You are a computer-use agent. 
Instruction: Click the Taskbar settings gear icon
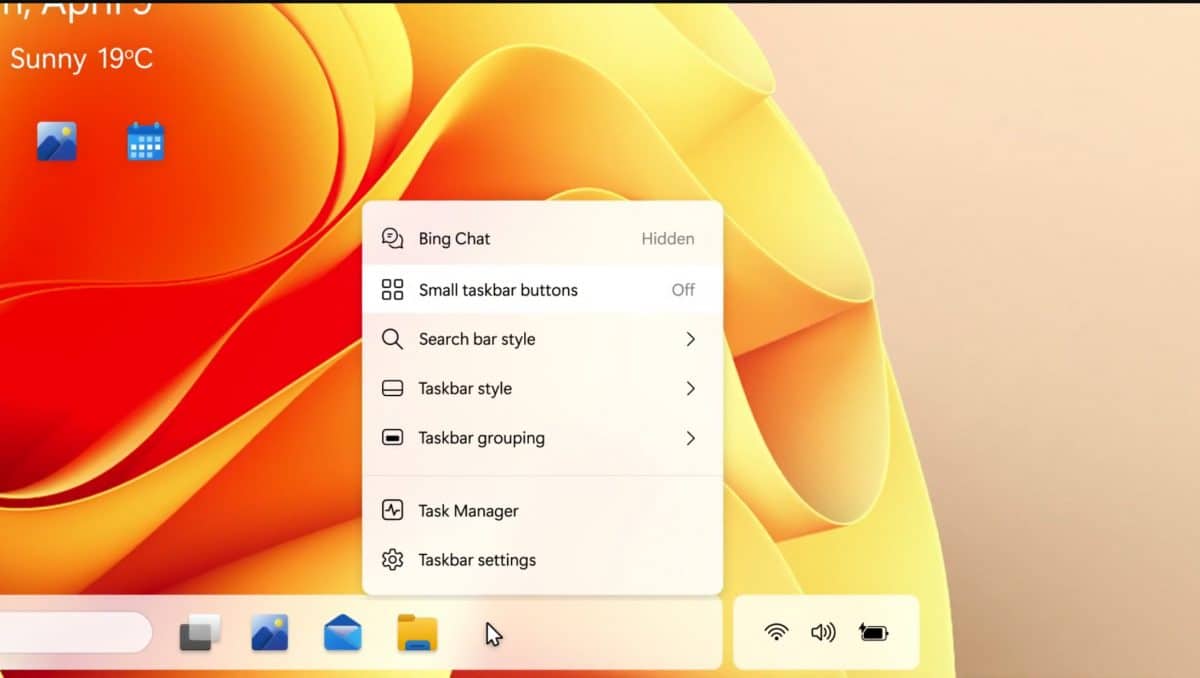(392, 560)
